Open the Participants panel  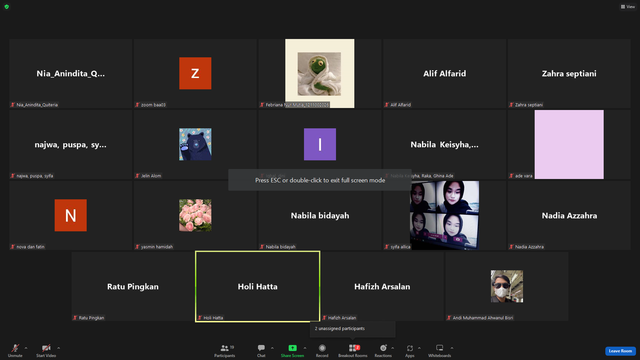[224, 350]
